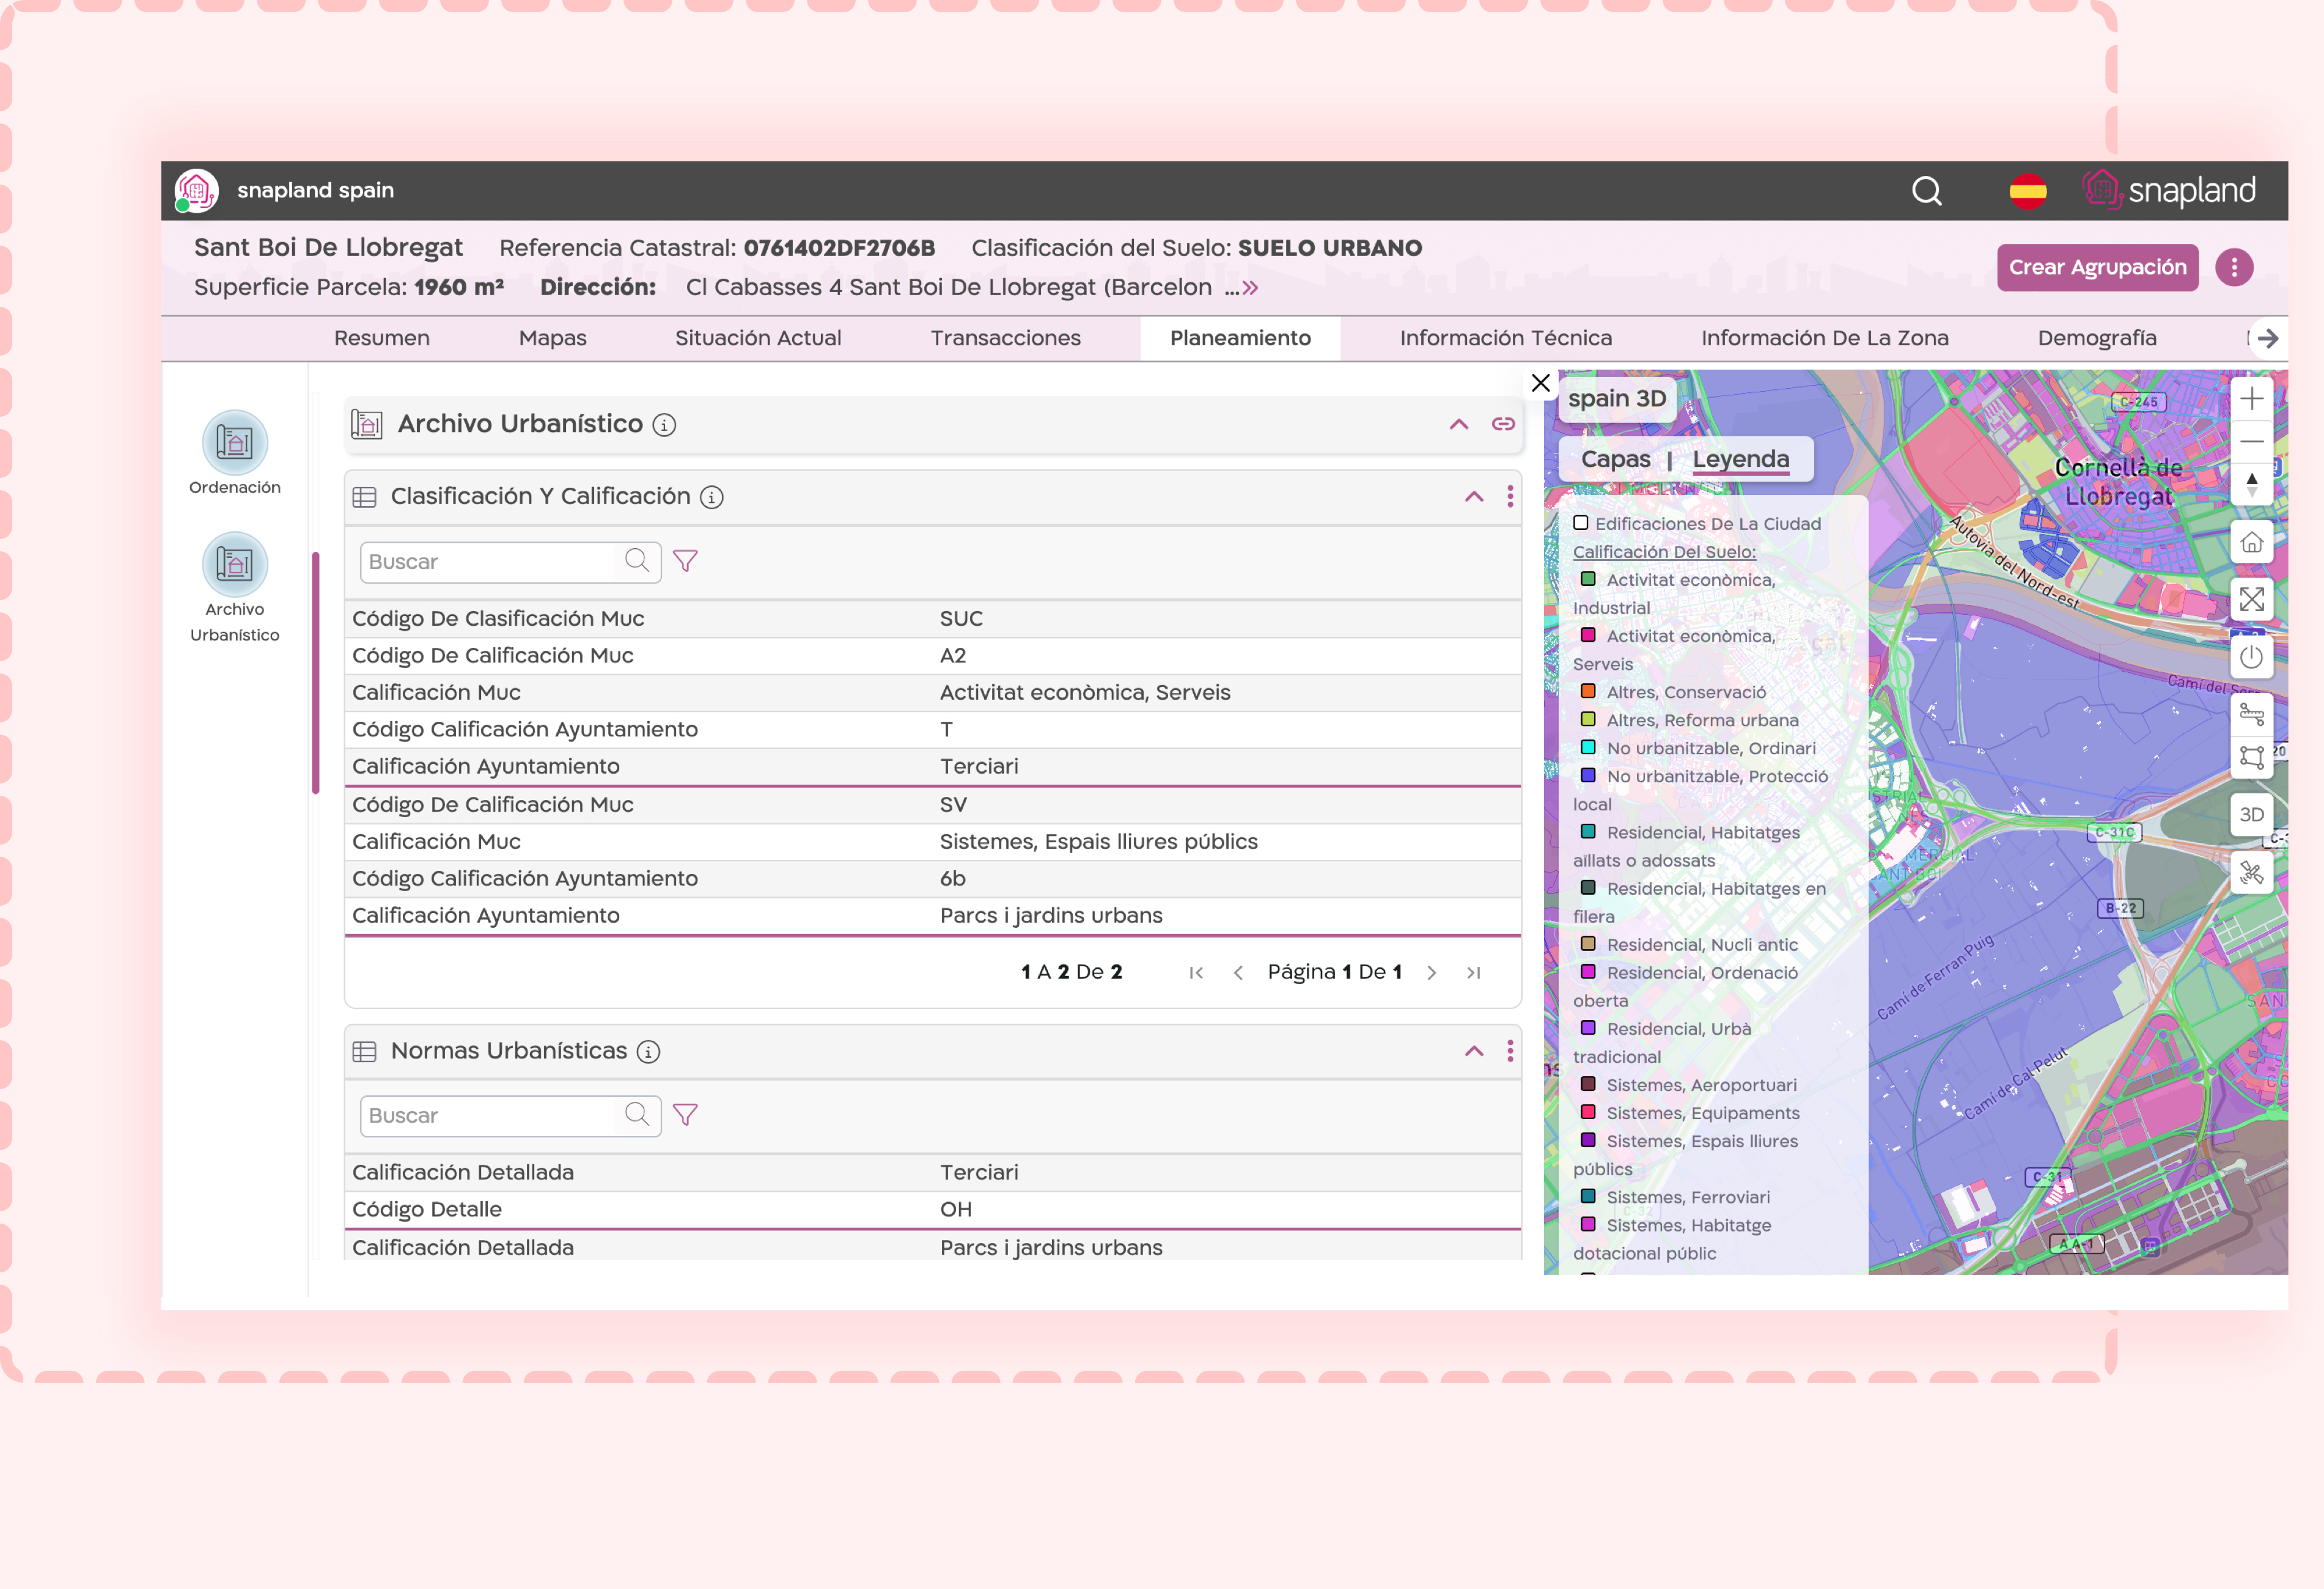Open the search magnifier in the top bar
This screenshot has height=1589, width=2324.
click(1926, 190)
